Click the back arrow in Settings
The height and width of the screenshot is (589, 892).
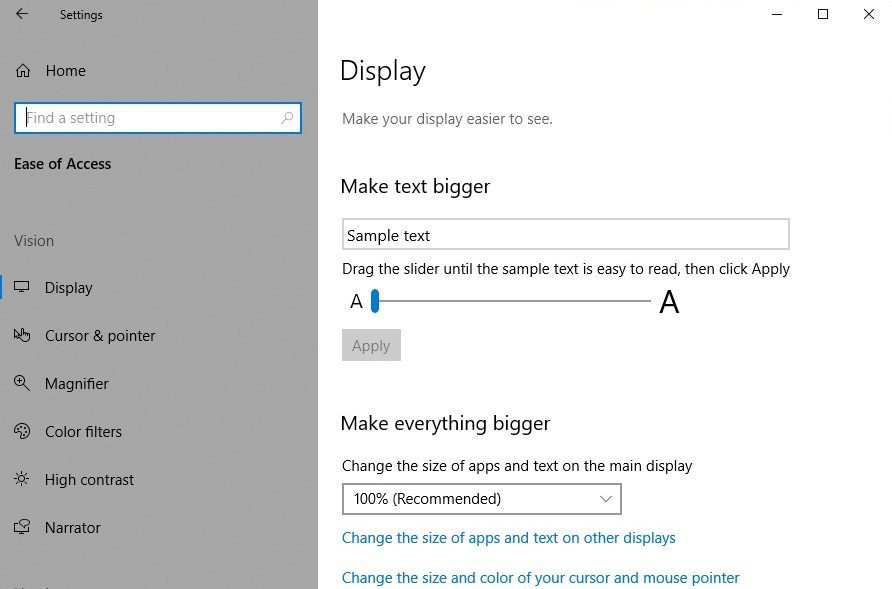pos(22,14)
